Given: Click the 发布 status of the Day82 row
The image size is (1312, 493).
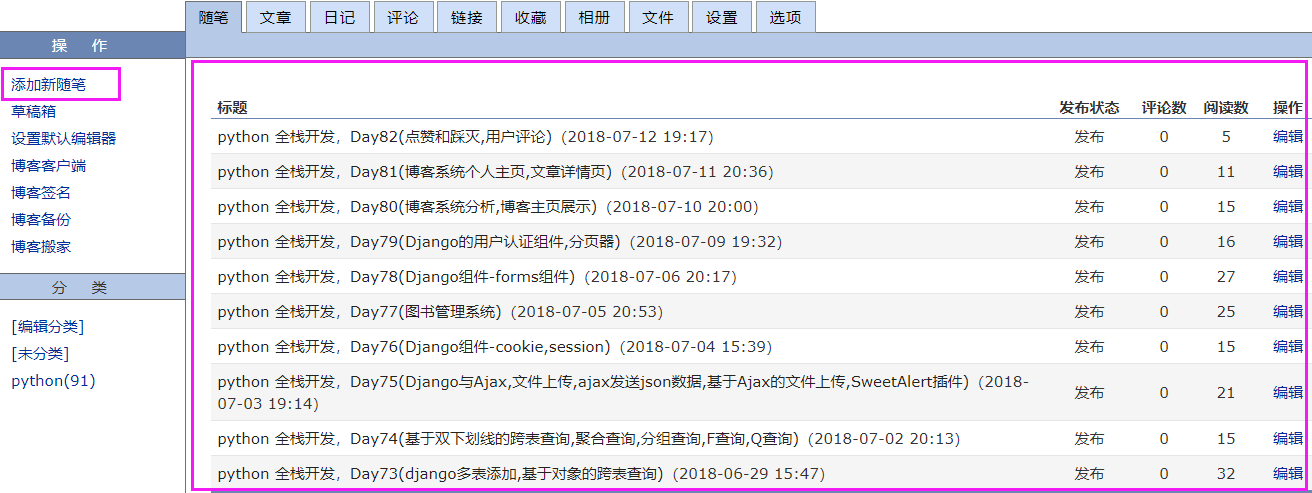Looking at the screenshot, I should tap(1089, 137).
